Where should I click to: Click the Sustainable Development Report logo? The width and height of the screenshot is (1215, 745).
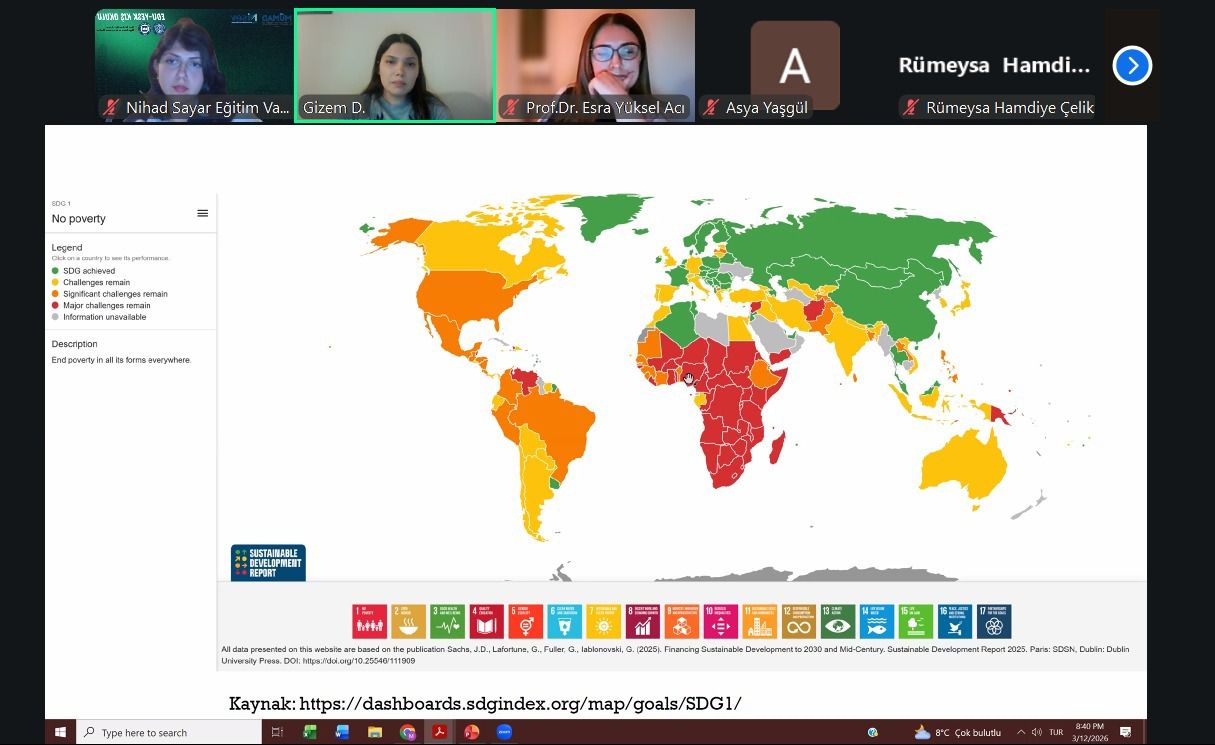[x=268, y=562]
